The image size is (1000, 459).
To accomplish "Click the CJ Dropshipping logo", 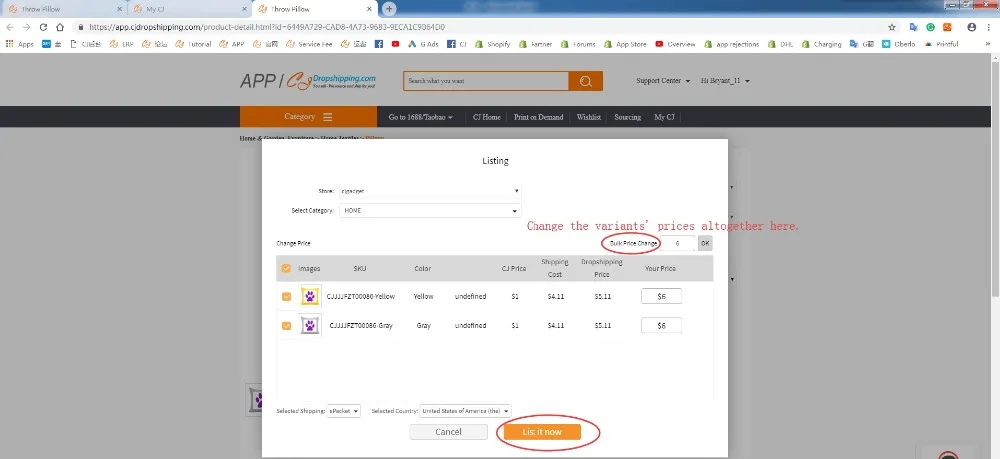I will coord(330,80).
